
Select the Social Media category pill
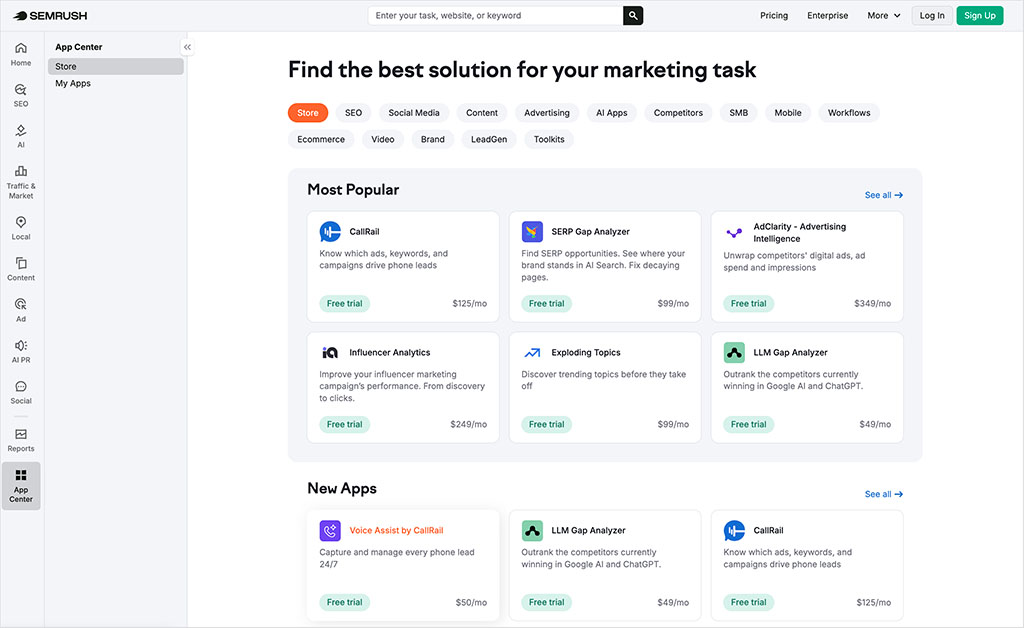coord(414,113)
